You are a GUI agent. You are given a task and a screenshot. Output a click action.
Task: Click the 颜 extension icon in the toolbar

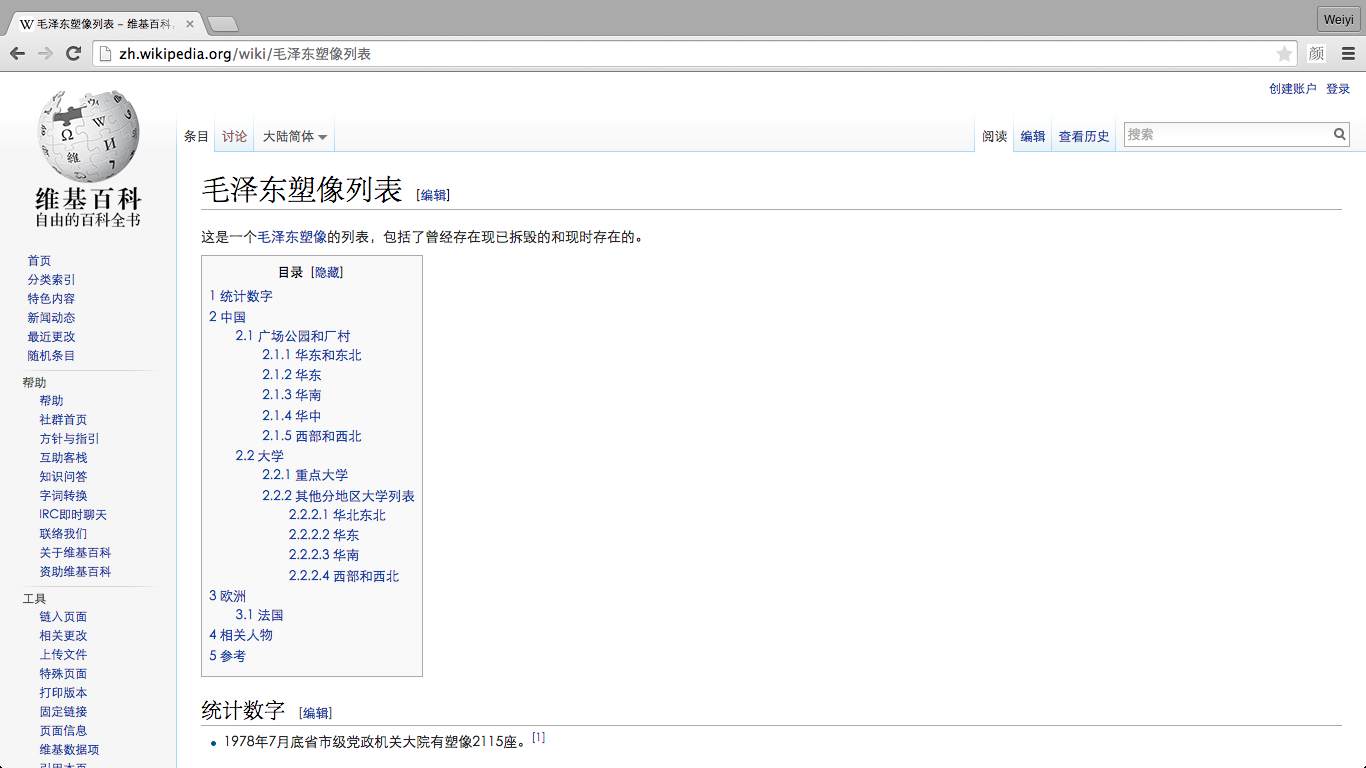[x=1317, y=54]
